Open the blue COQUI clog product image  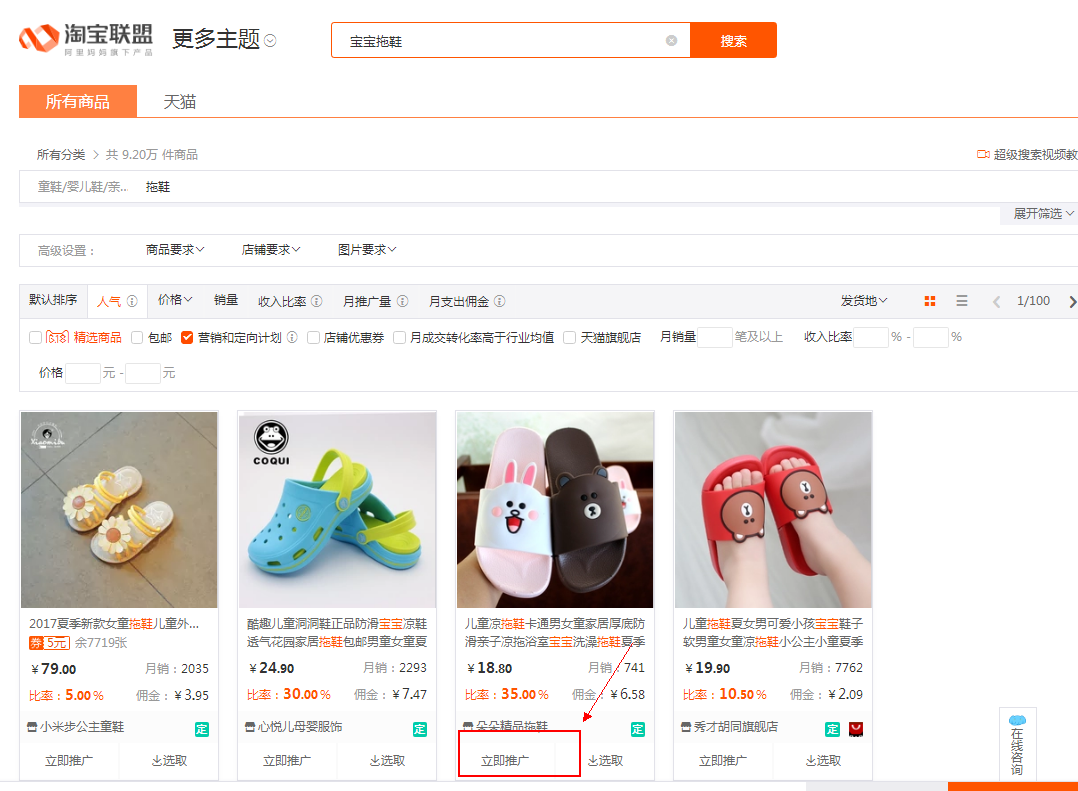pyautogui.click(x=337, y=510)
